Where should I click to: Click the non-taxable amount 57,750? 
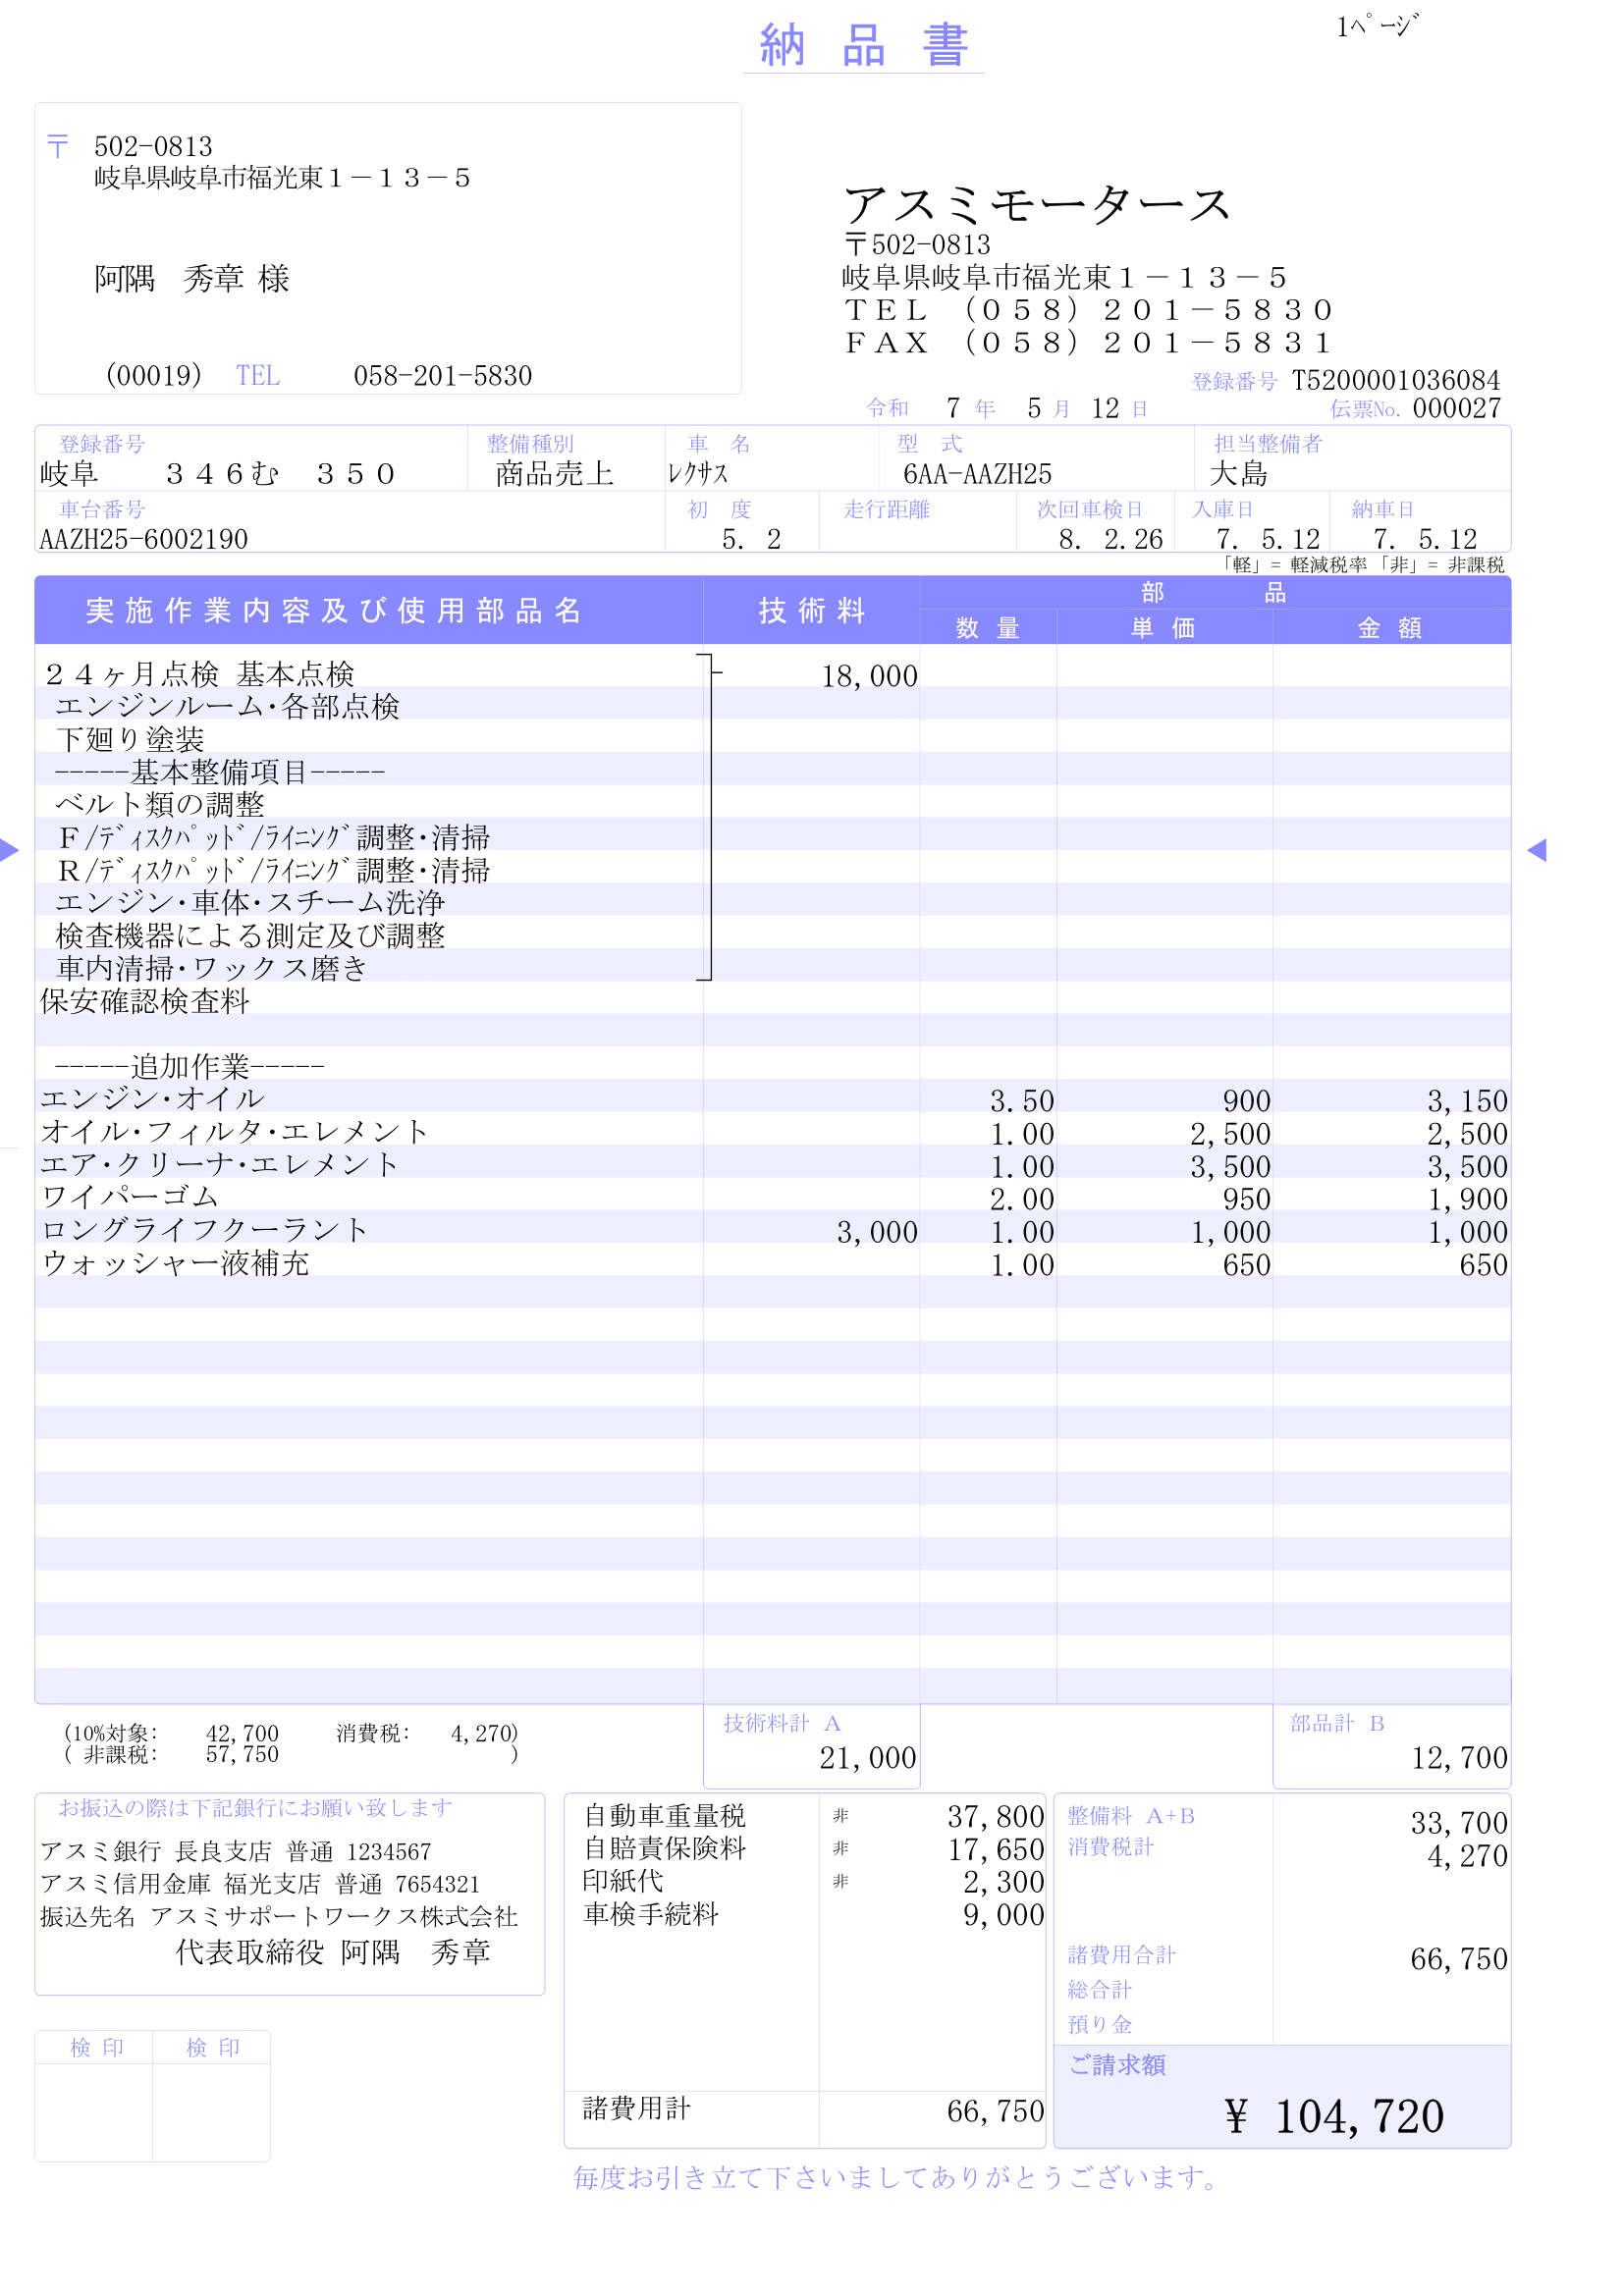click(242, 1755)
